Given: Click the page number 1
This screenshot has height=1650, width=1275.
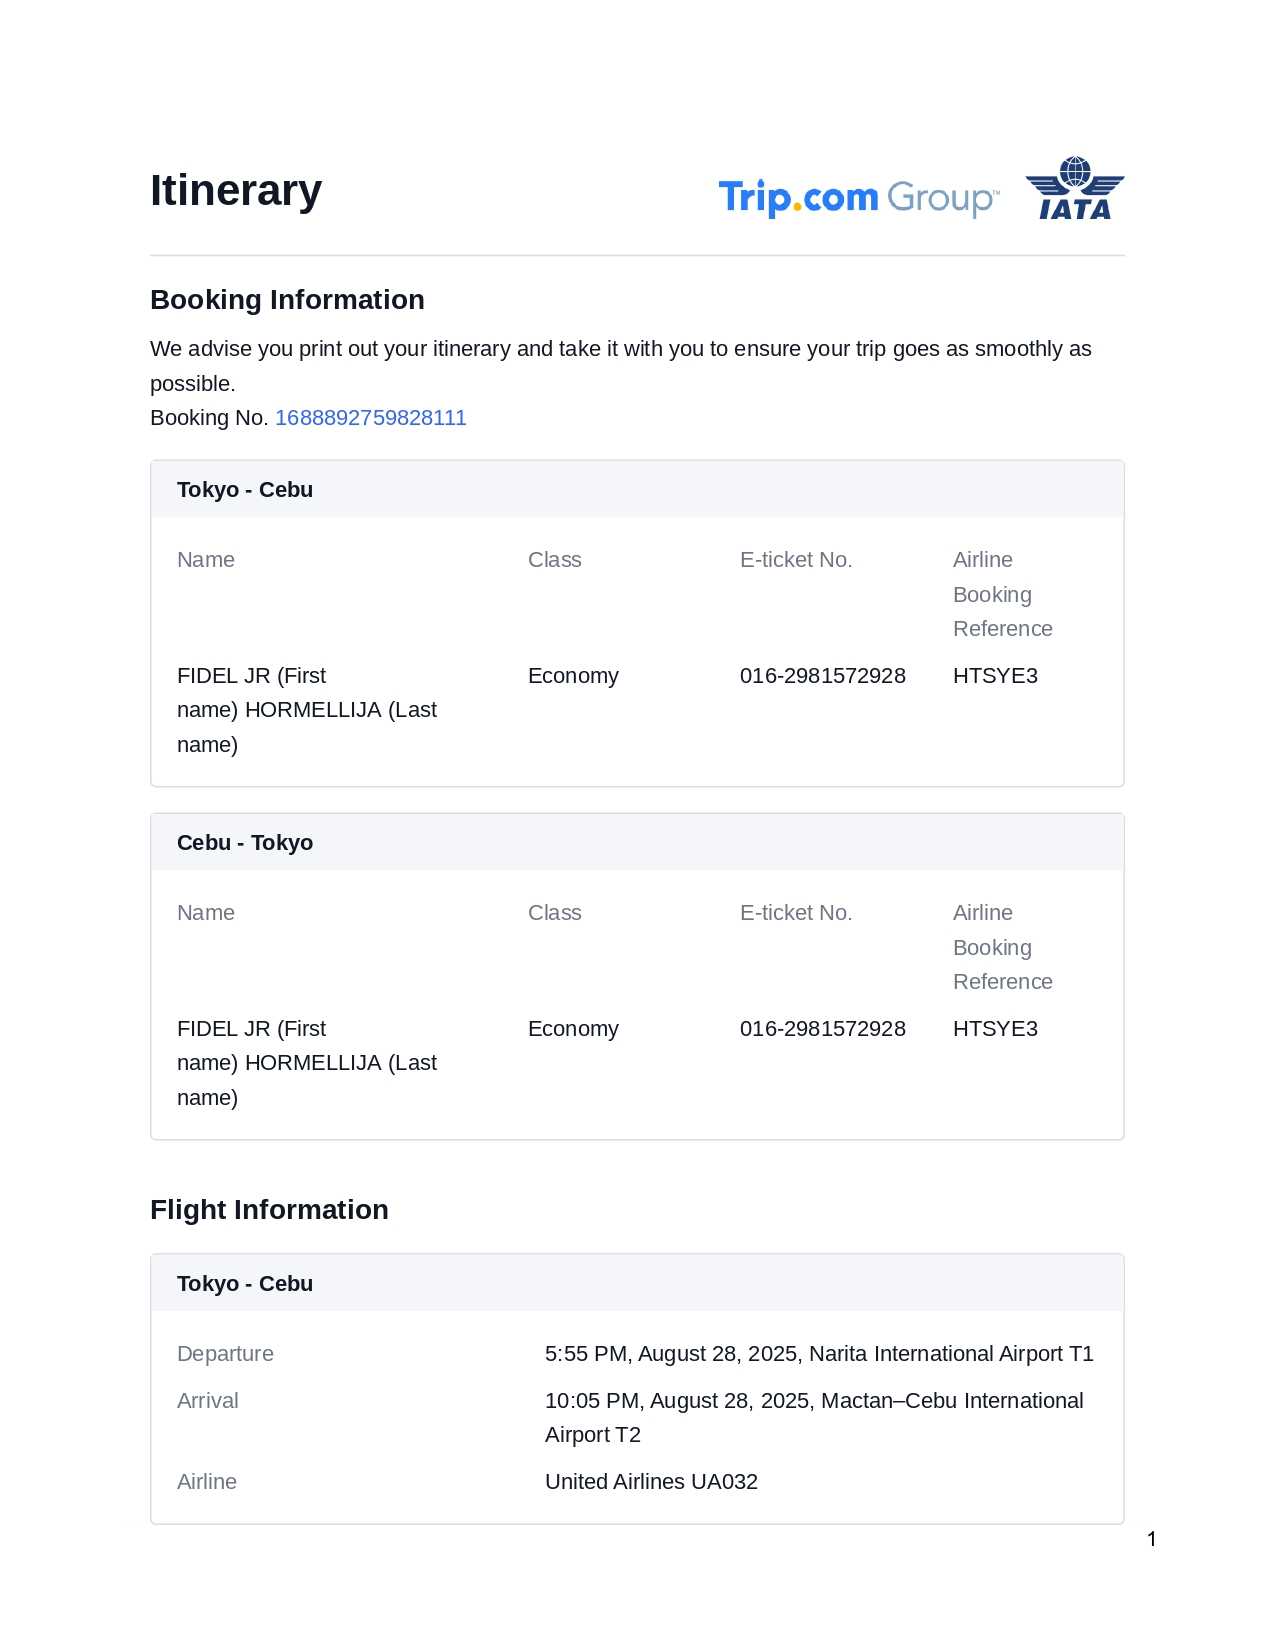Looking at the screenshot, I should pyautogui.click(x=1152, y=1539).
